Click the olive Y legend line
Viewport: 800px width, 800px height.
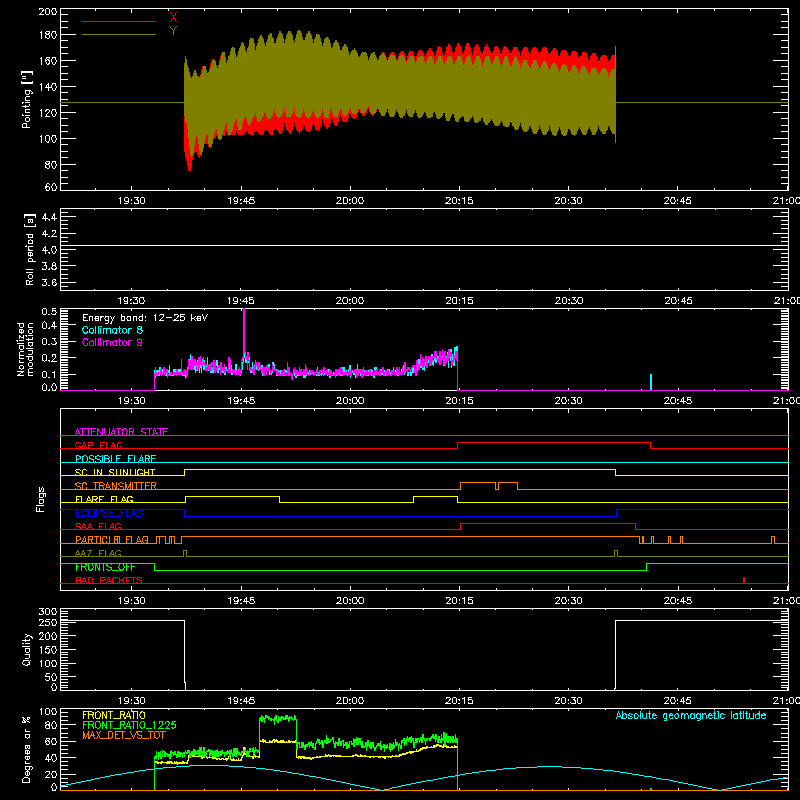(119, 35)
